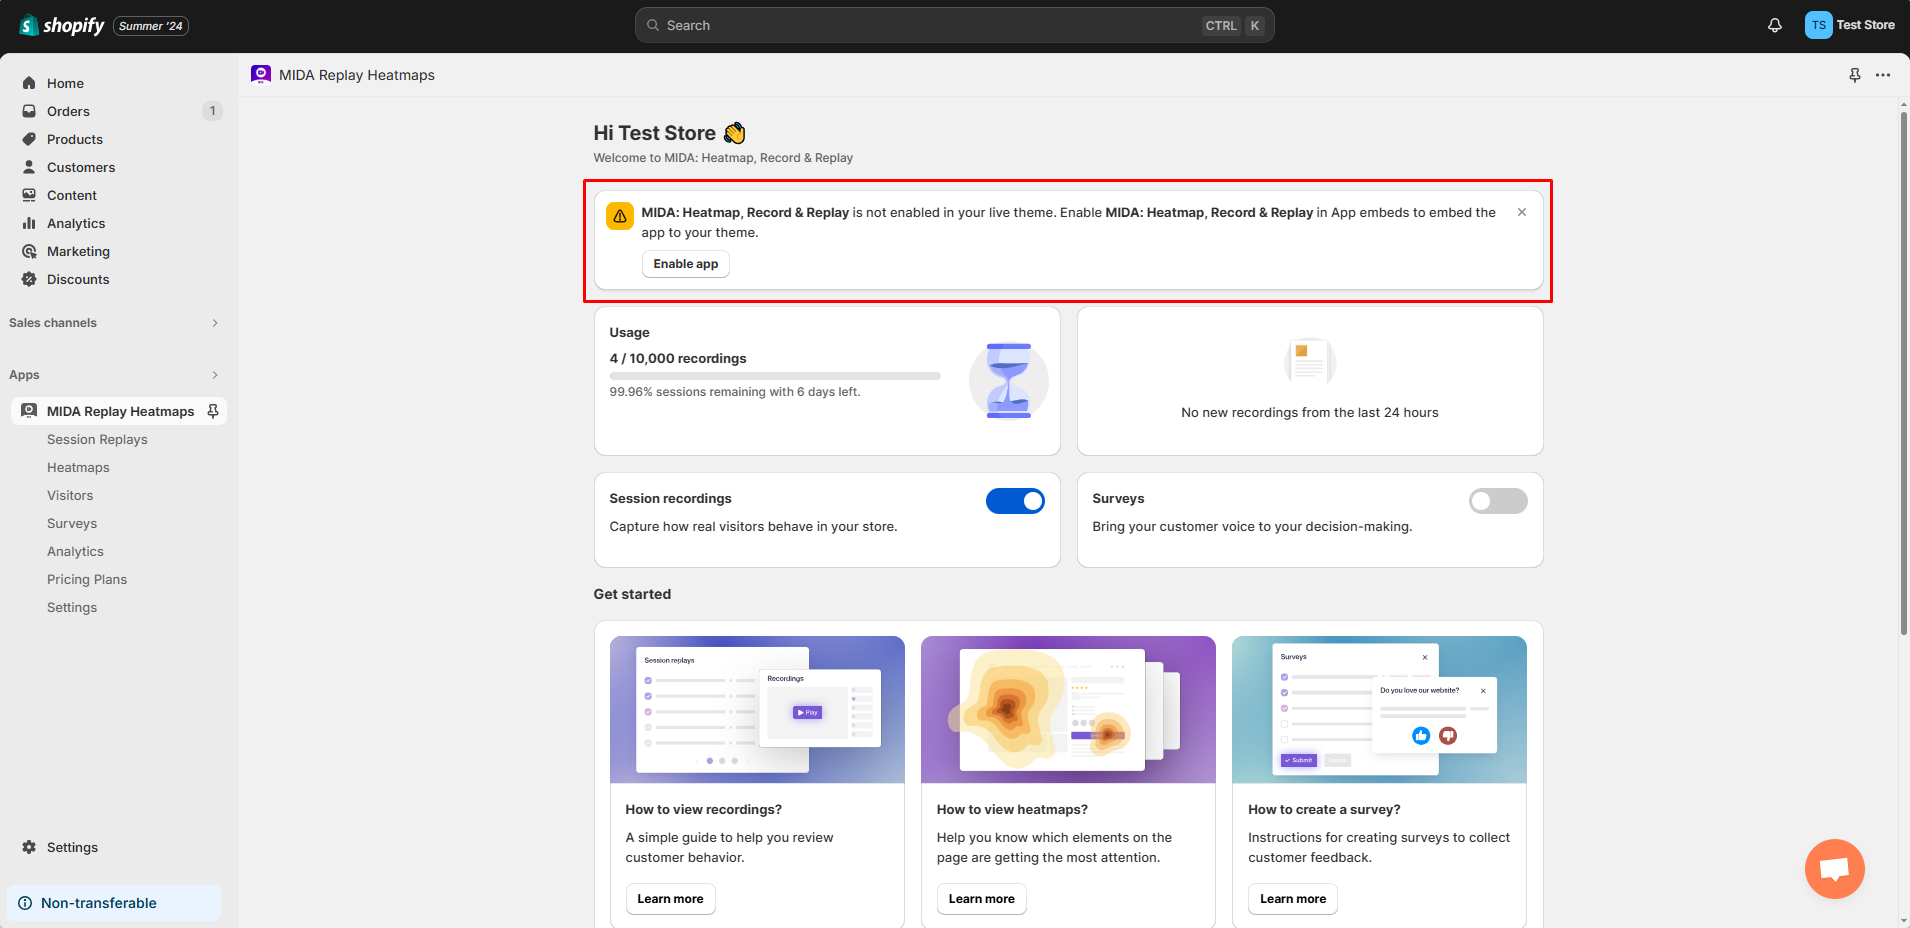Expand the Apps section chevron
1910x928 pixels.
click(x=214, y=375)
